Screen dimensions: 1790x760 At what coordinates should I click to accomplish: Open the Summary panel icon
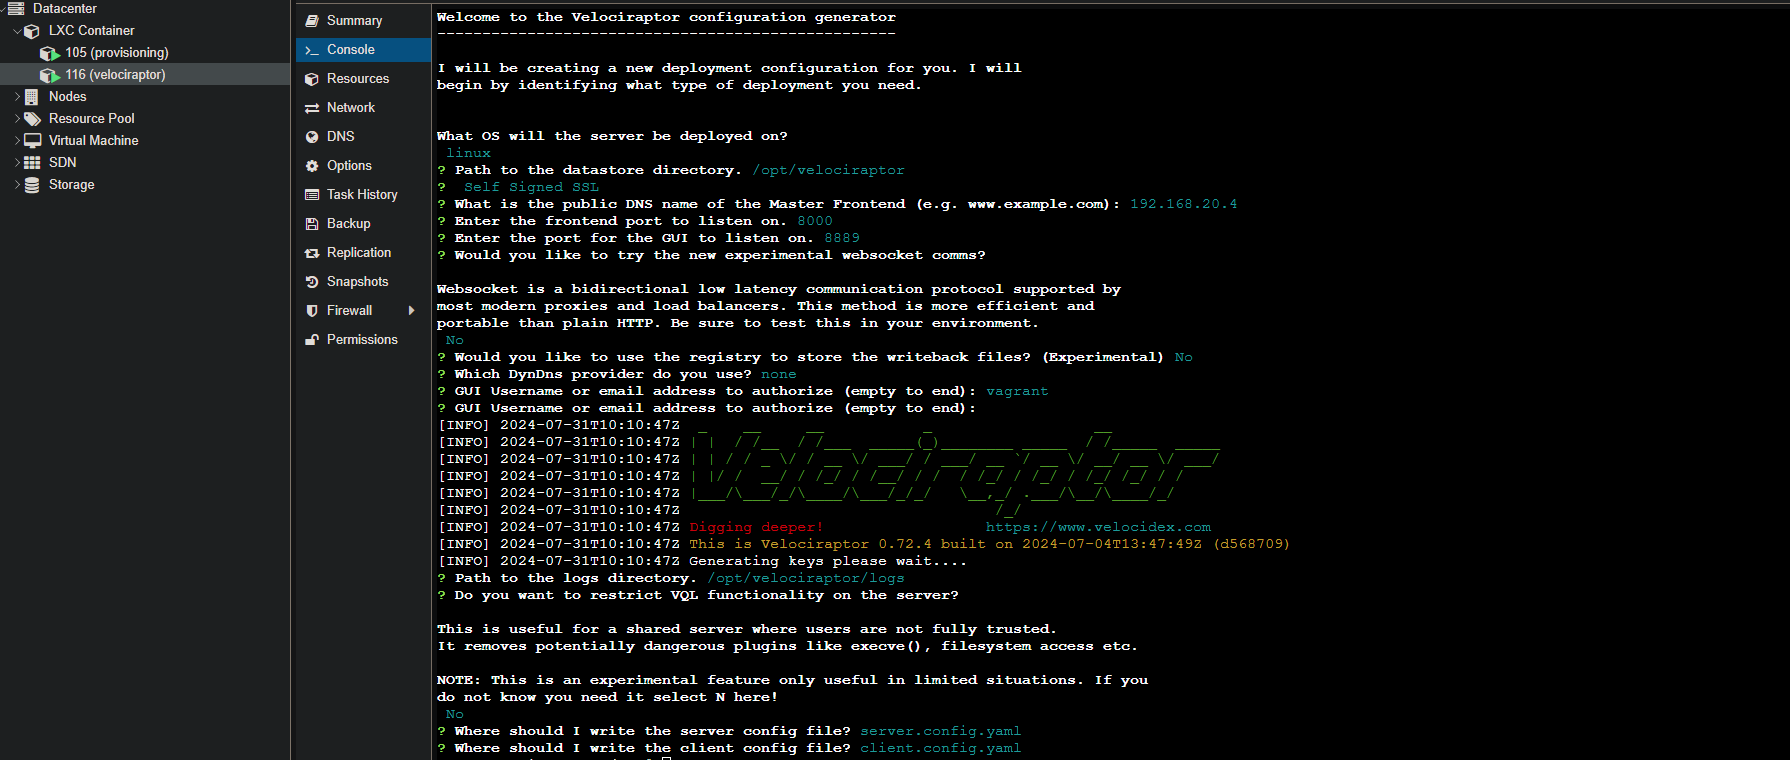tap(312, 21)
